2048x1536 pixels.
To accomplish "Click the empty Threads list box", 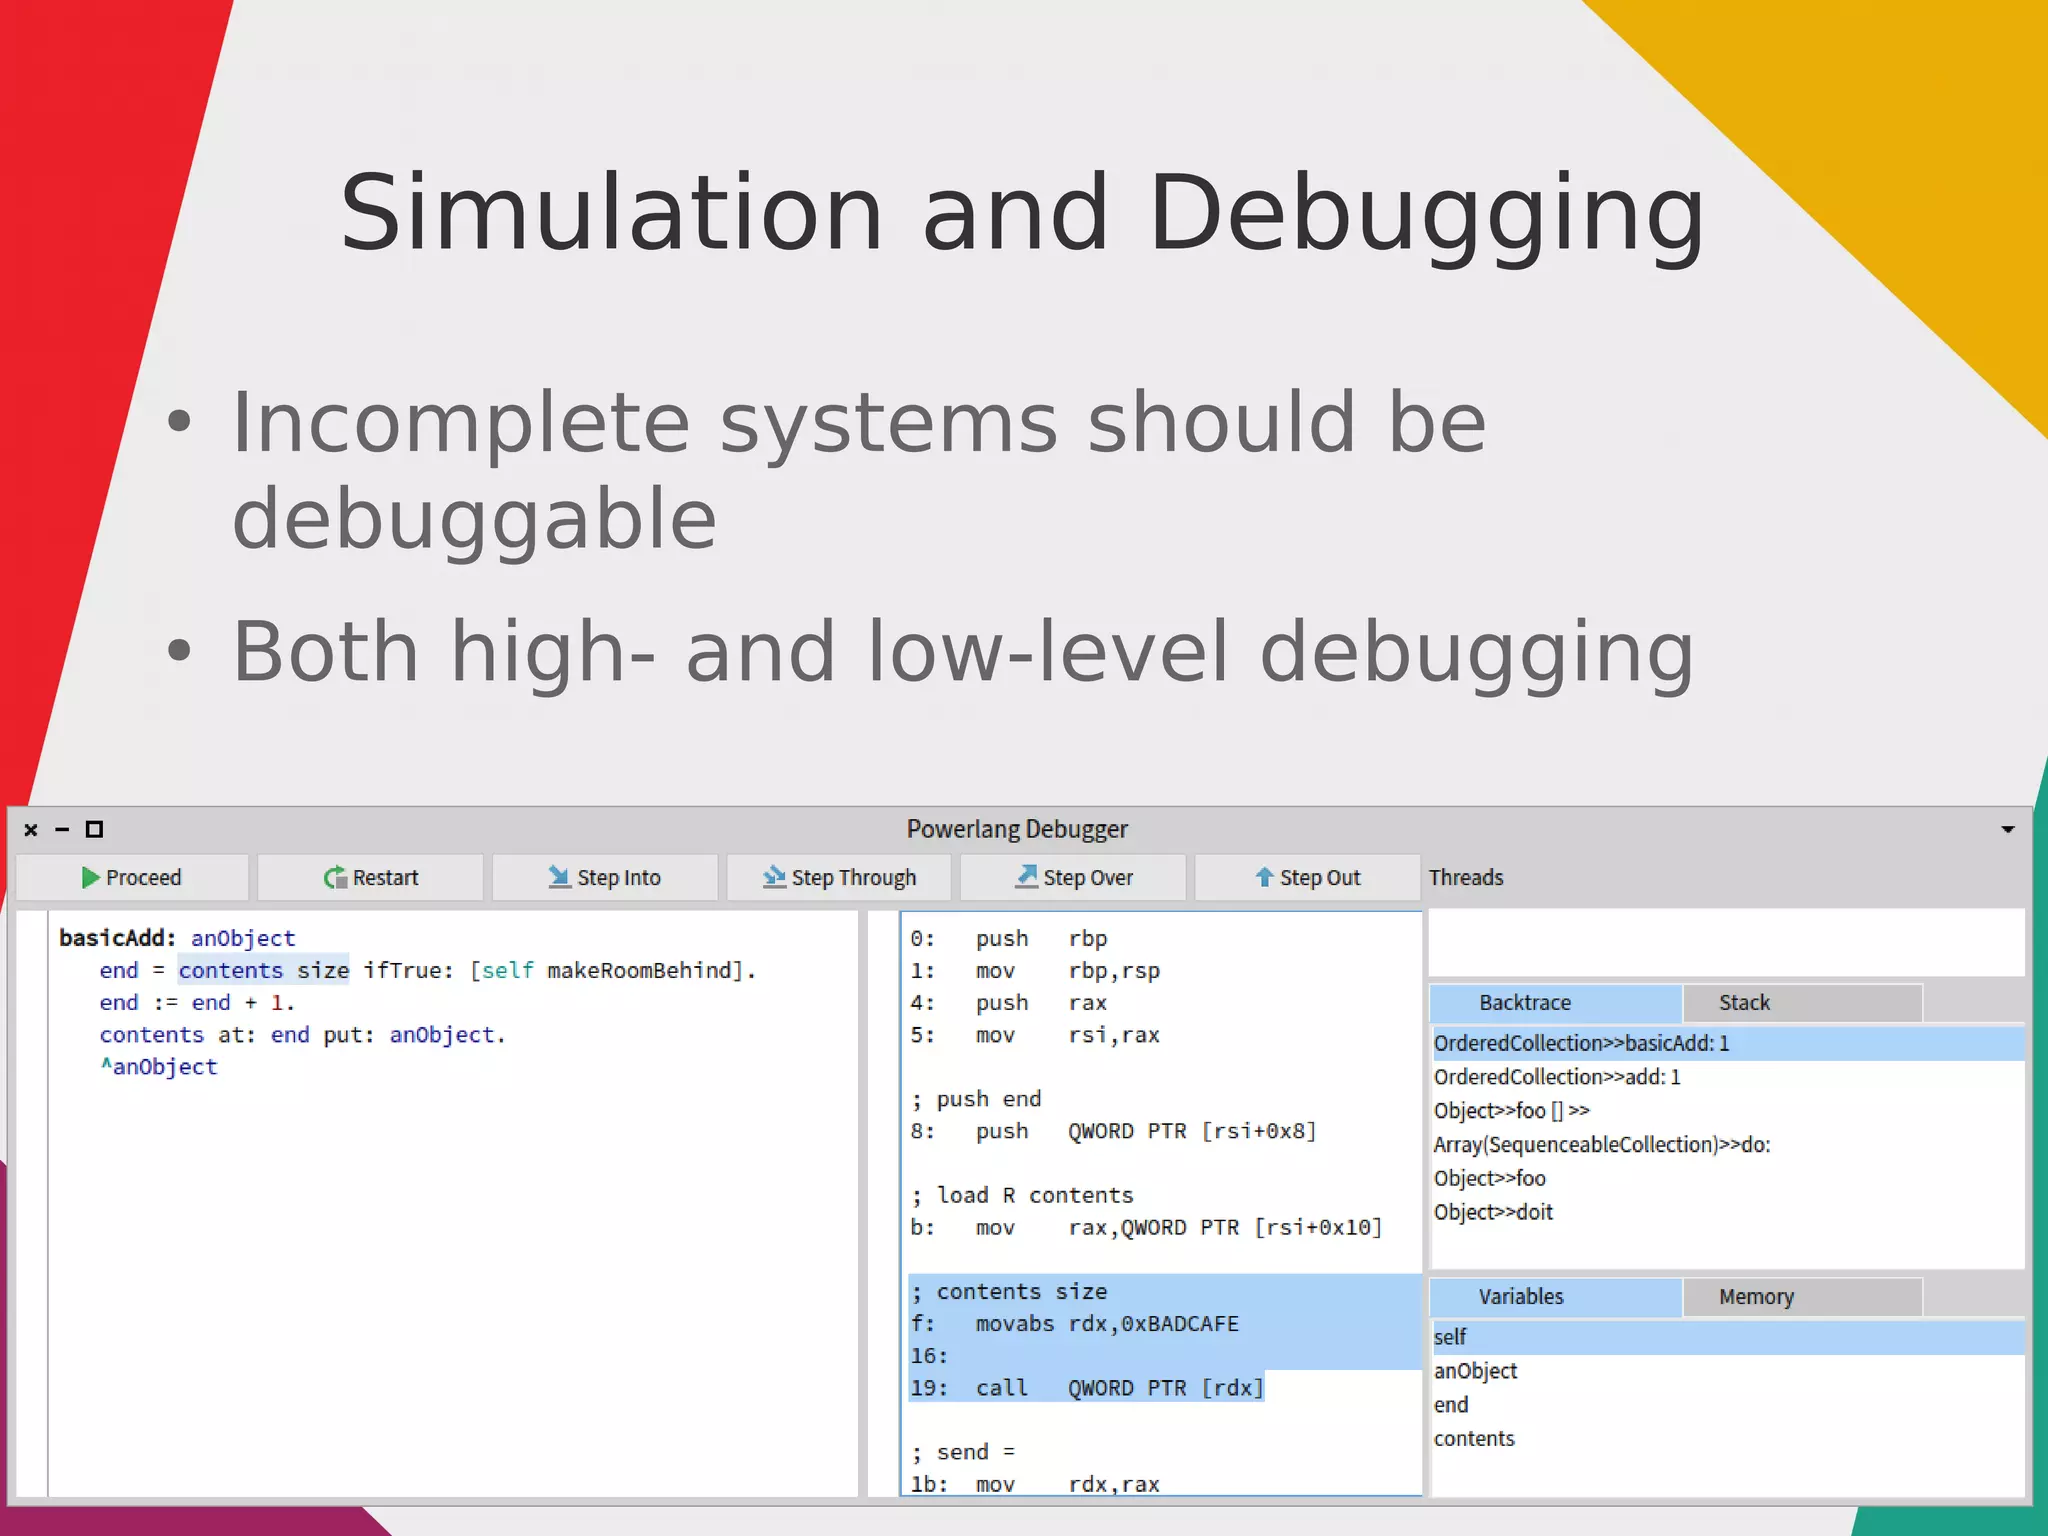I will 1727,942.
